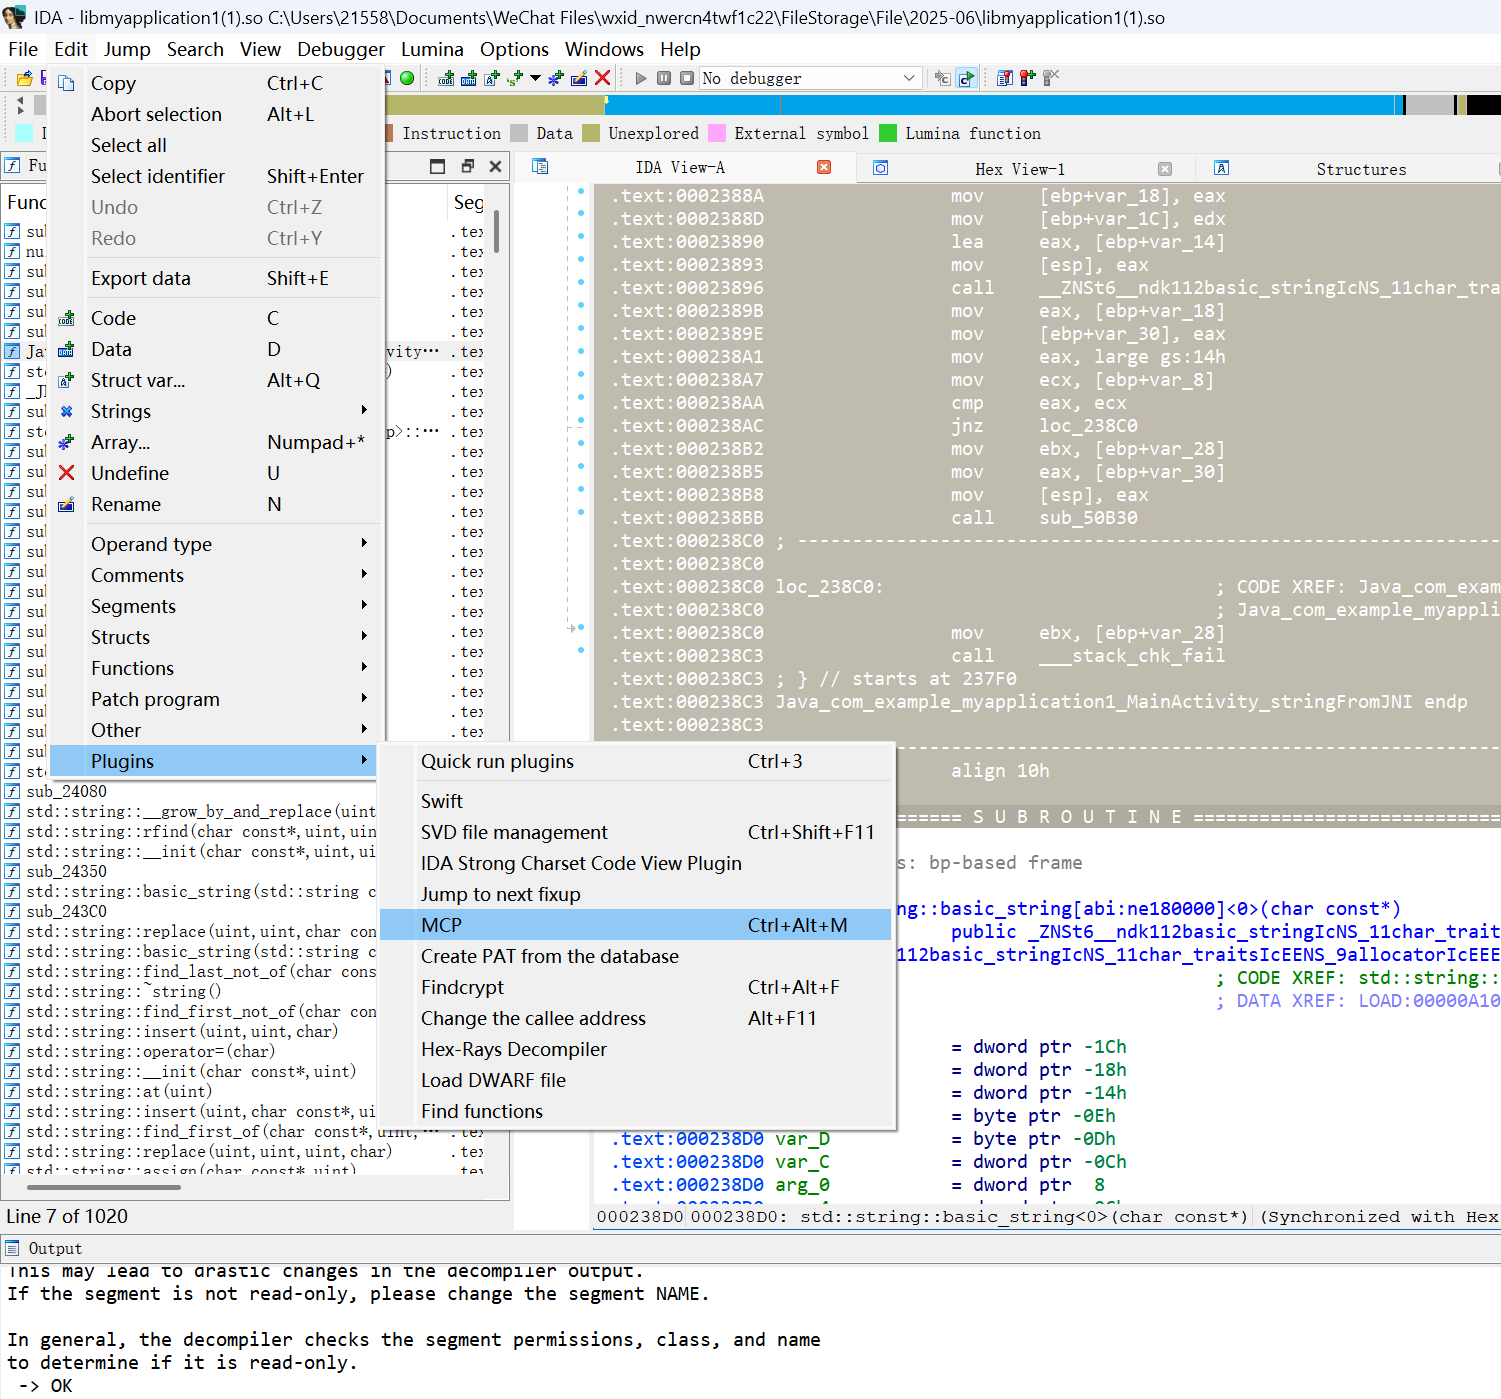The width and height of the screenshot is (1501, 1399).
Task: Close the Hex View-1 tab
Action: point(1164,169)
